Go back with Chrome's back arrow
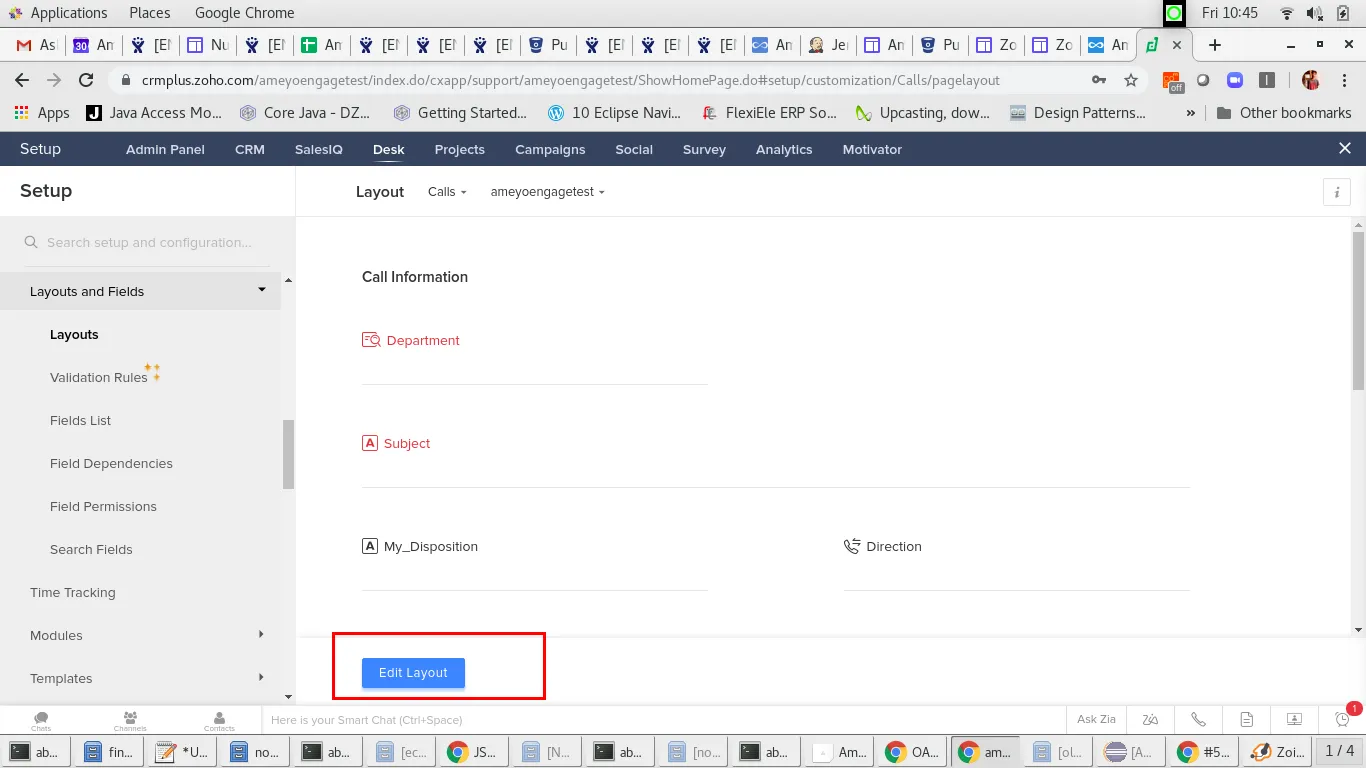 click(x=22, y=80)
